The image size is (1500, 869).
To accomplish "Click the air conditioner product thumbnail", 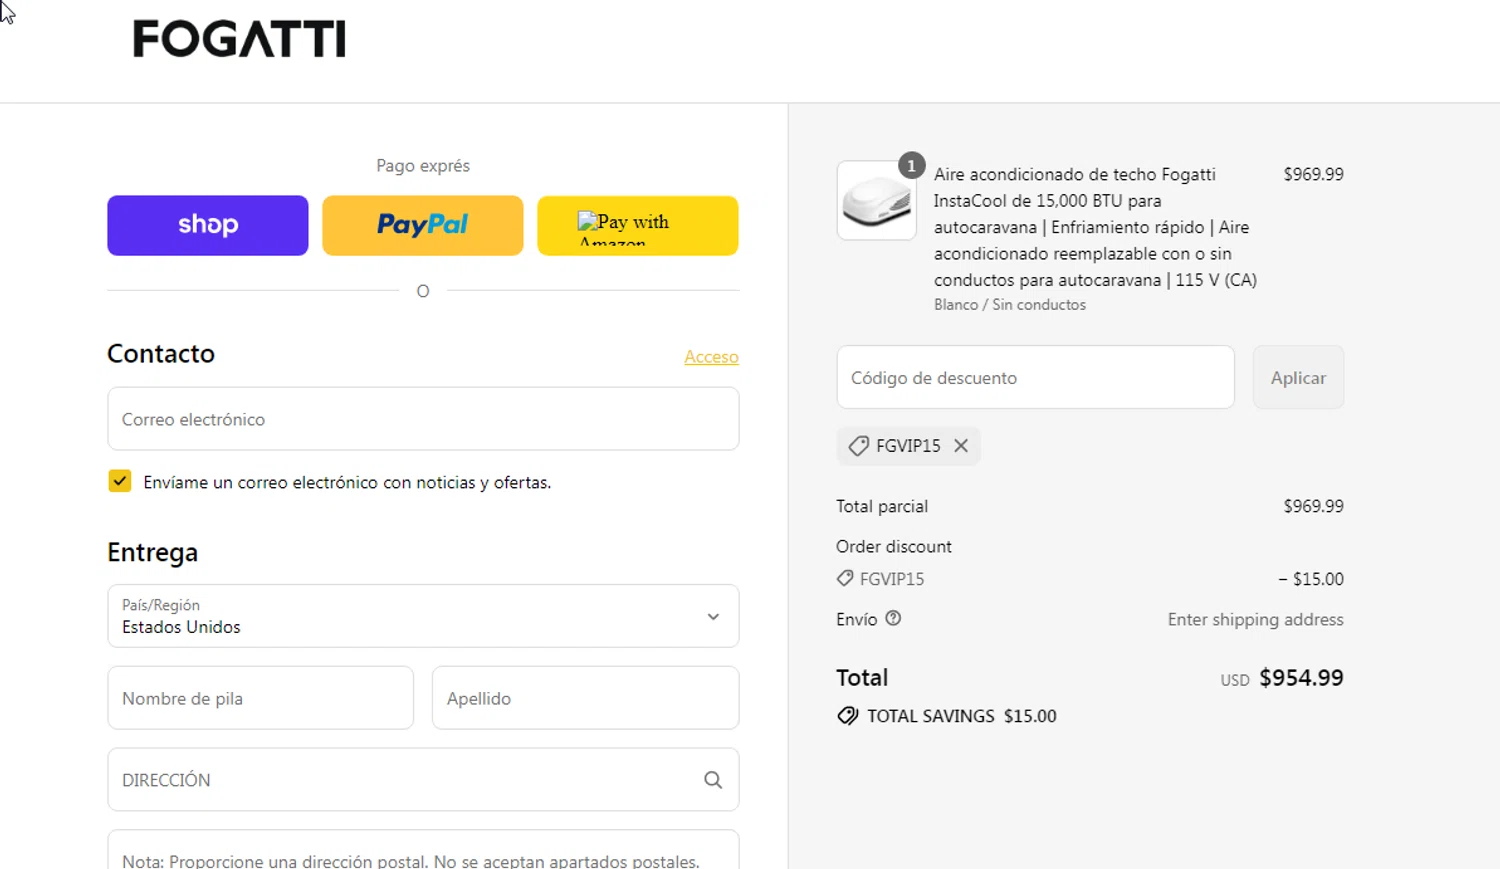I will [x=876, y=201].
